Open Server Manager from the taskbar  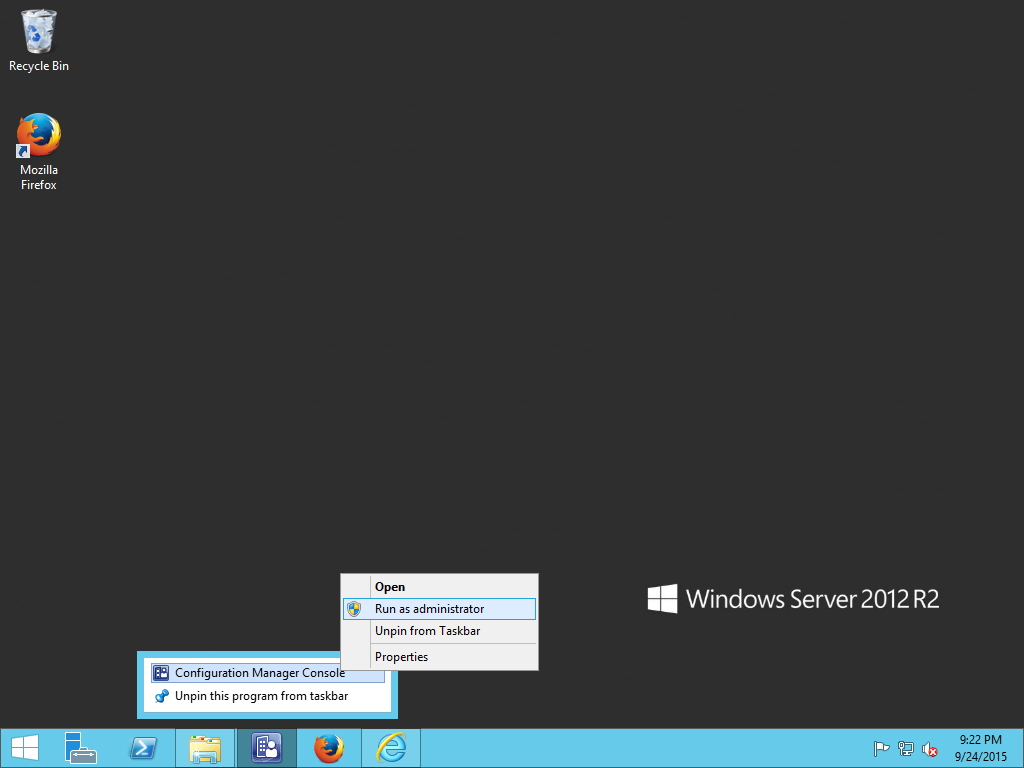coord(80,748)
